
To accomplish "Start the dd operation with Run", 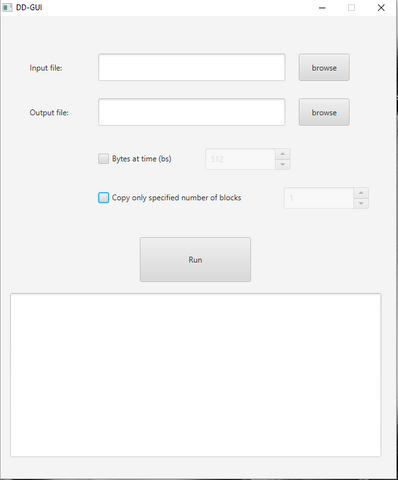I will coord(195,259).
